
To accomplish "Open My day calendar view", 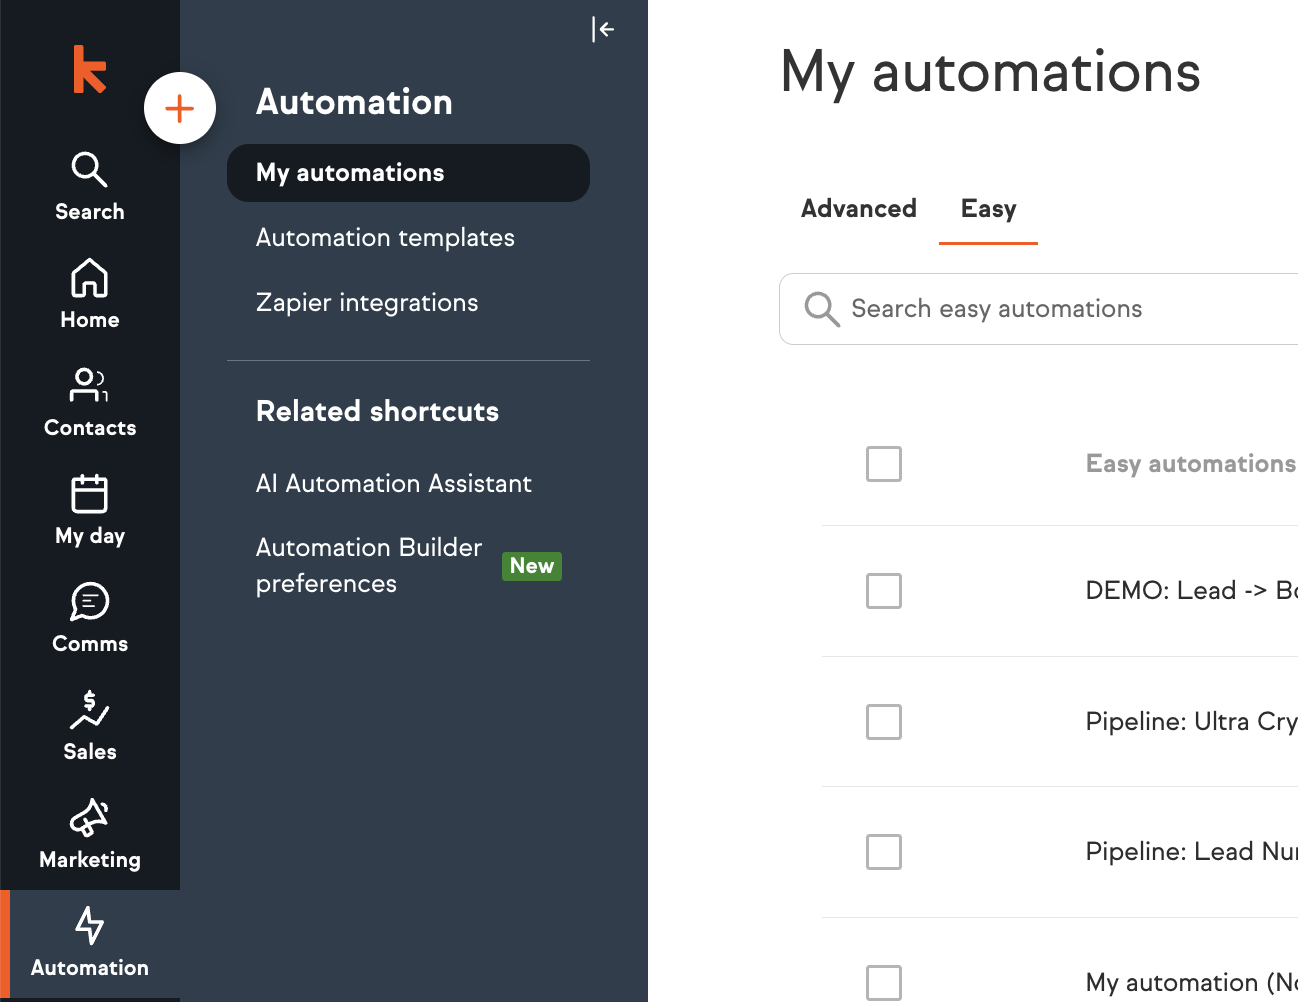I will coord(89,510).
